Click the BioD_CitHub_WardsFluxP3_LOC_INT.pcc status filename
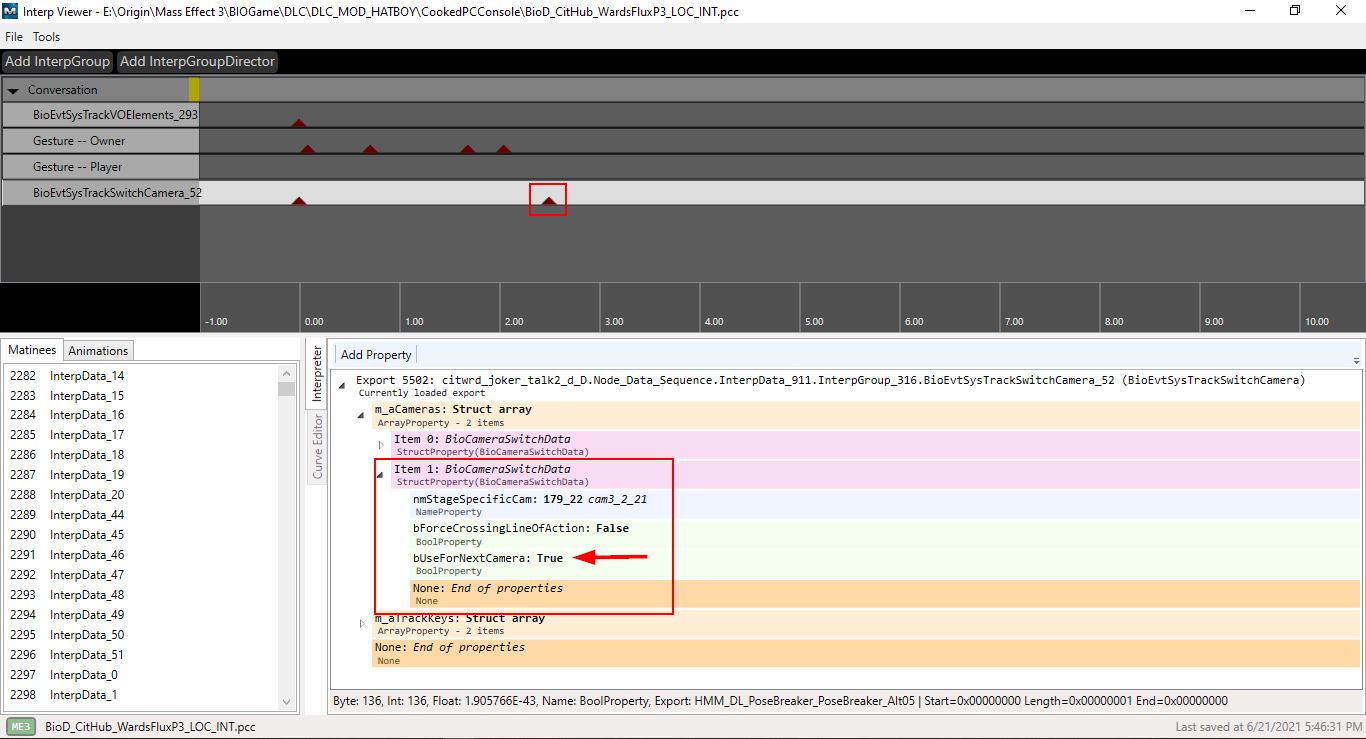1366x739 pixels. (151, 727)
